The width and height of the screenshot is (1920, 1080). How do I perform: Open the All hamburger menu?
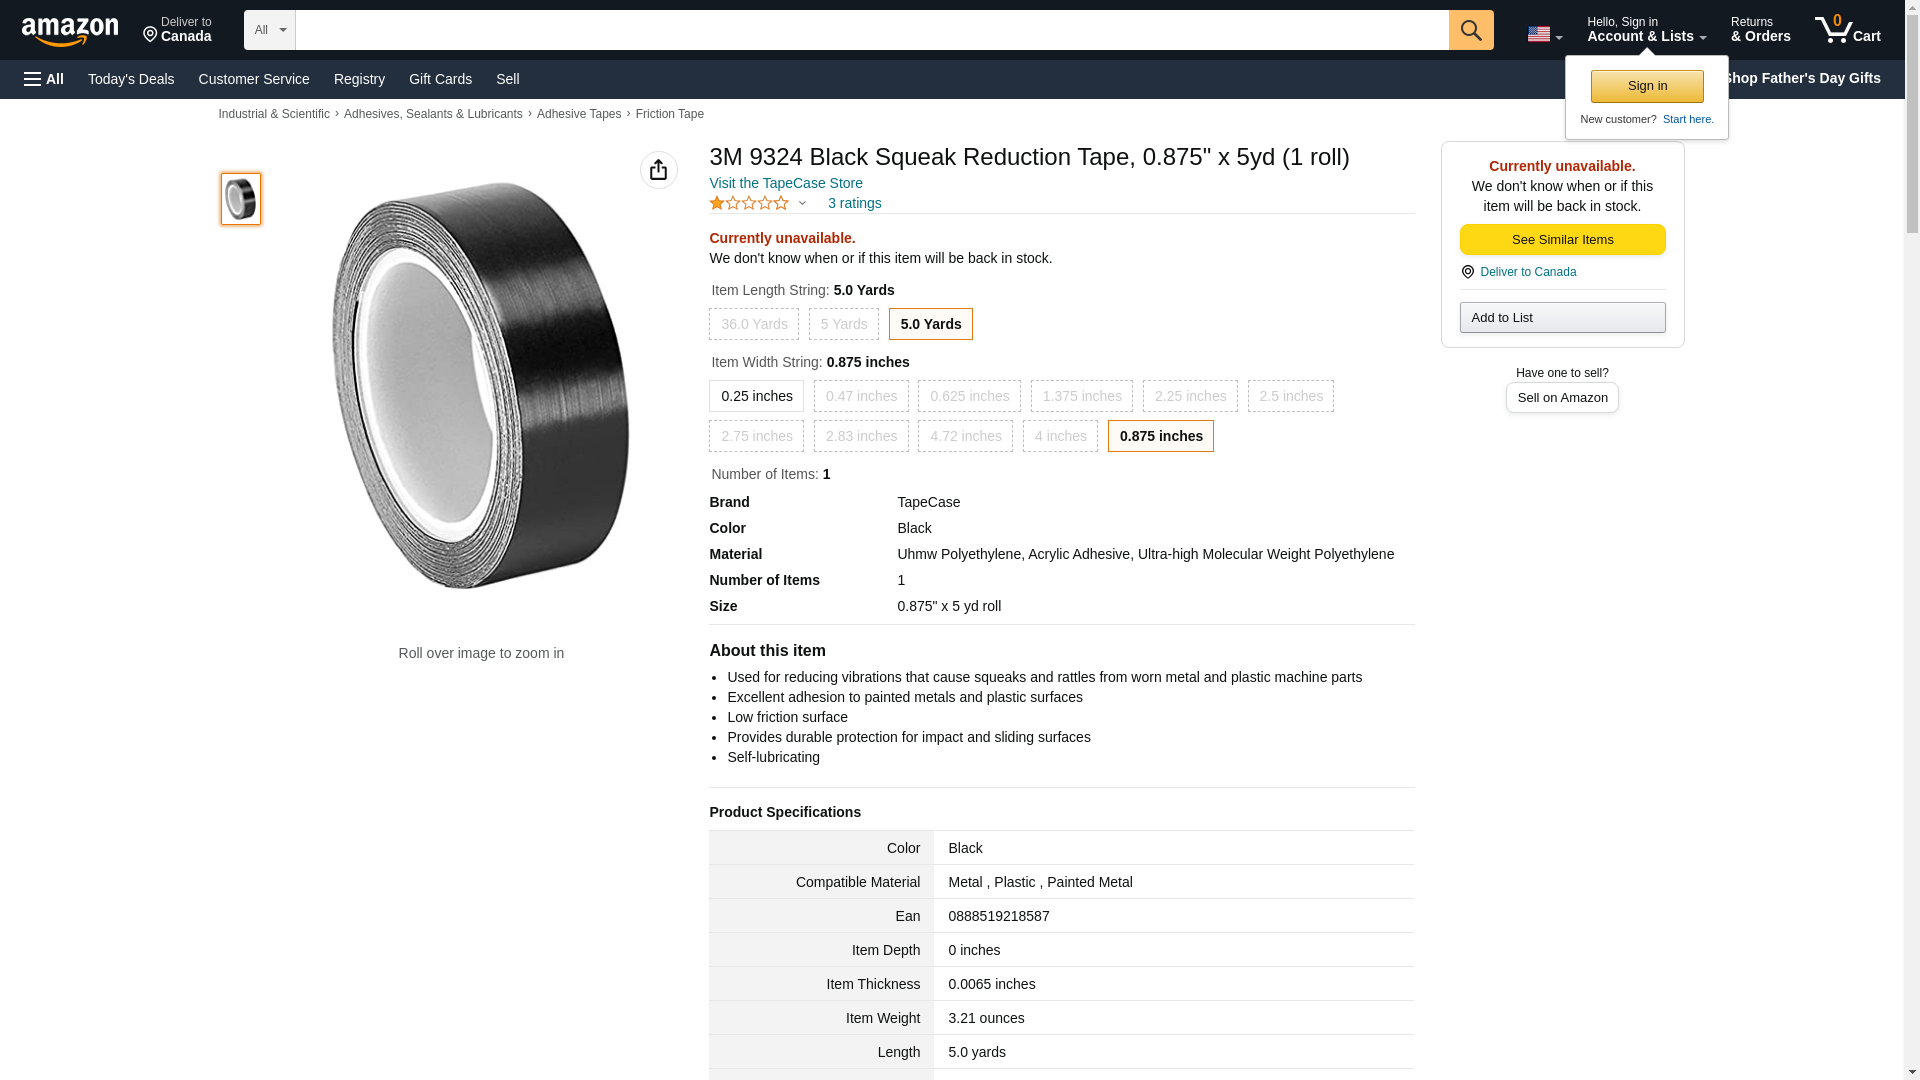tap(44, 79)
